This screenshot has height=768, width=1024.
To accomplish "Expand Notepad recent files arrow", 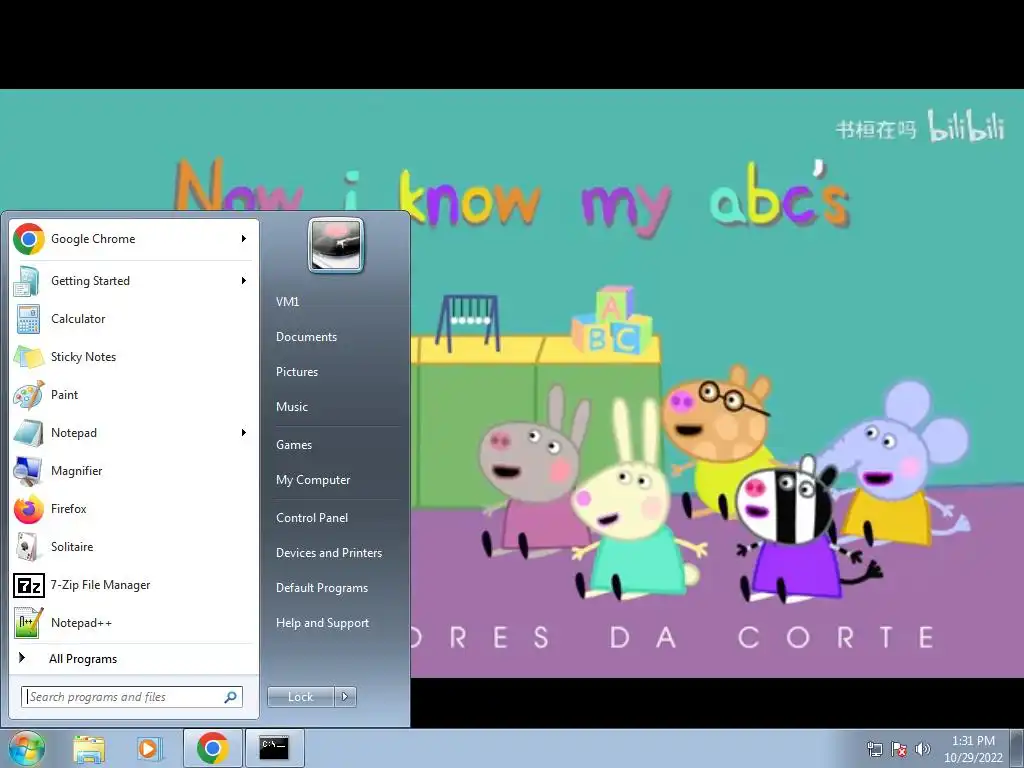I will 244,432.
